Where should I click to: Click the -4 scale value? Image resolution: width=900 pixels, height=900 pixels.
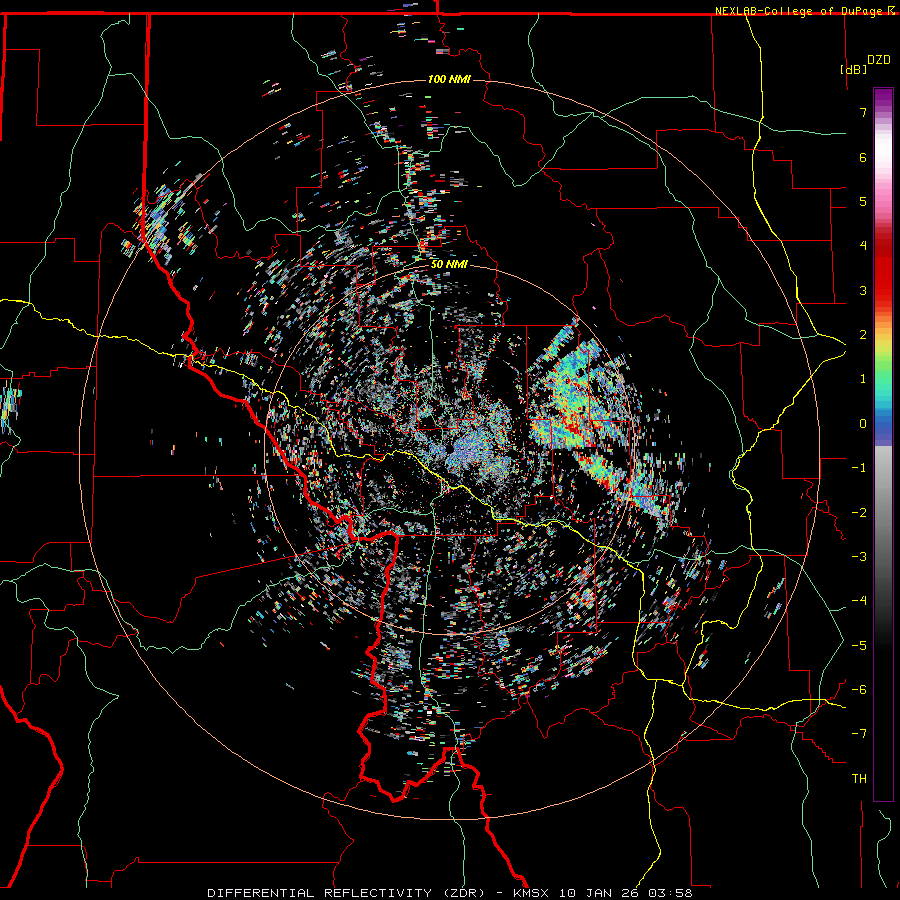[859, 601]
